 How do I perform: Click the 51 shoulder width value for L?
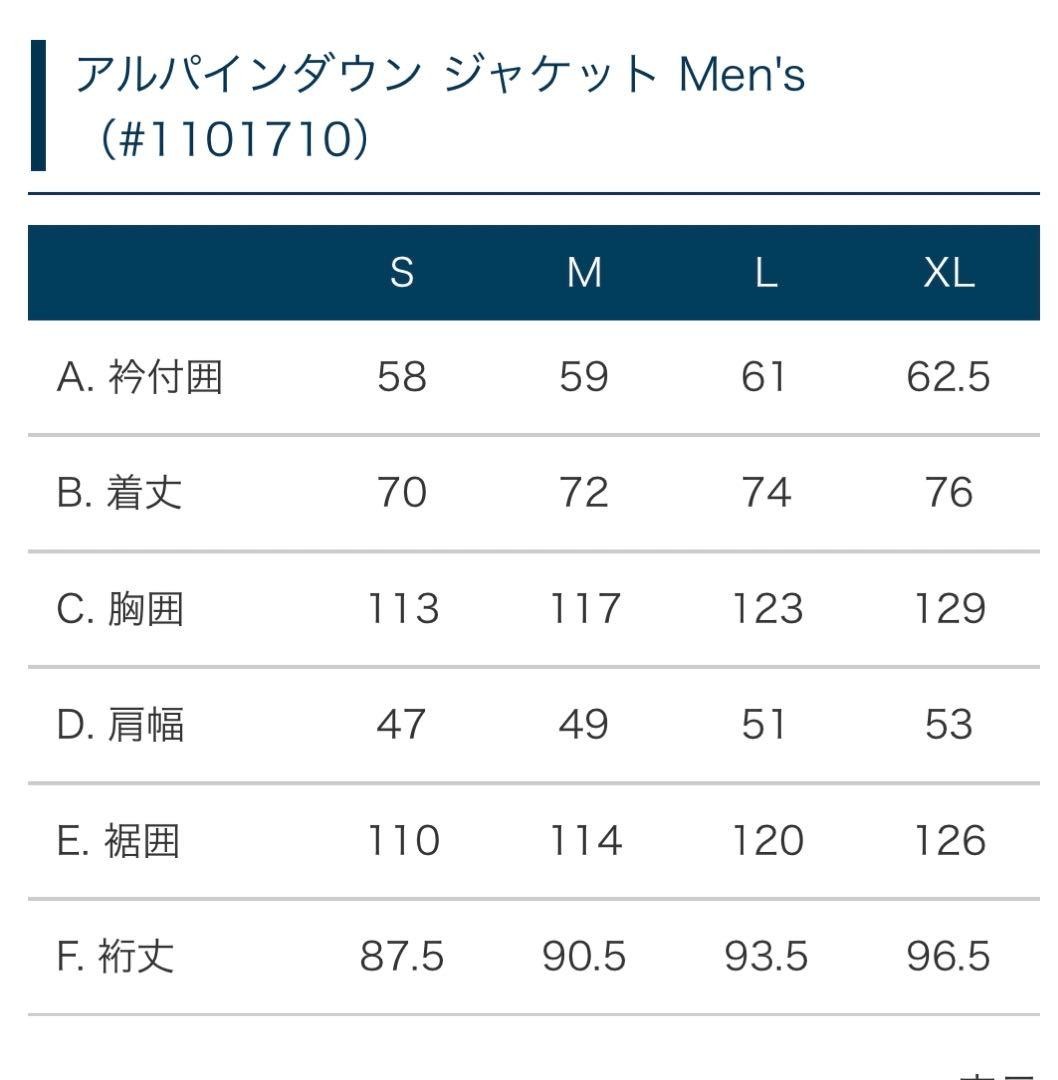click(766, 725)
